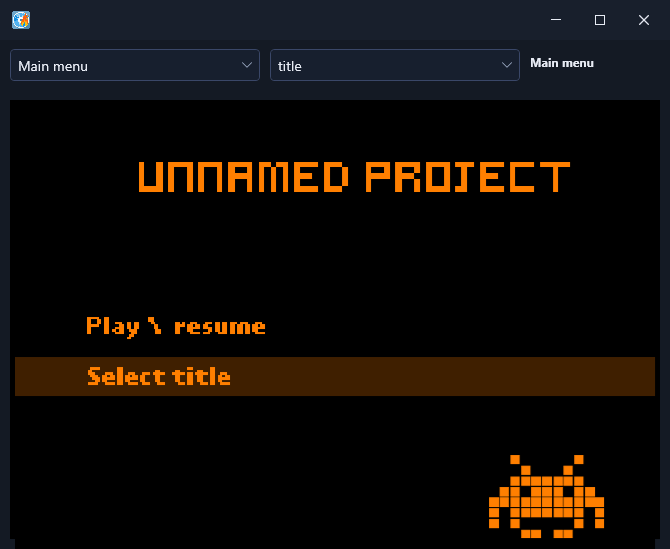Choose the Select title menu entry
Screen dimensions: 670x549
(x=335, y=376)
